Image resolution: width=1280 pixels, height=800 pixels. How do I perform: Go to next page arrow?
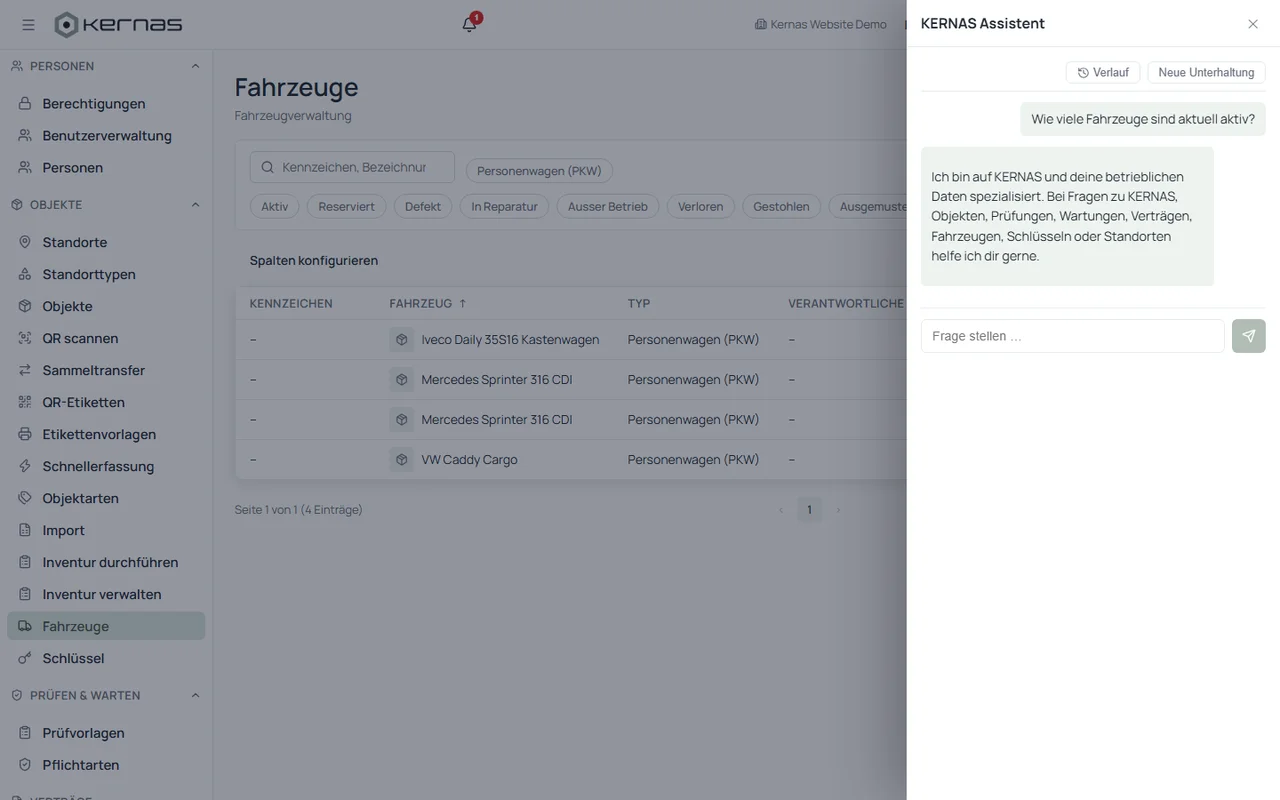pyautogui.click(x=838, y=510)
